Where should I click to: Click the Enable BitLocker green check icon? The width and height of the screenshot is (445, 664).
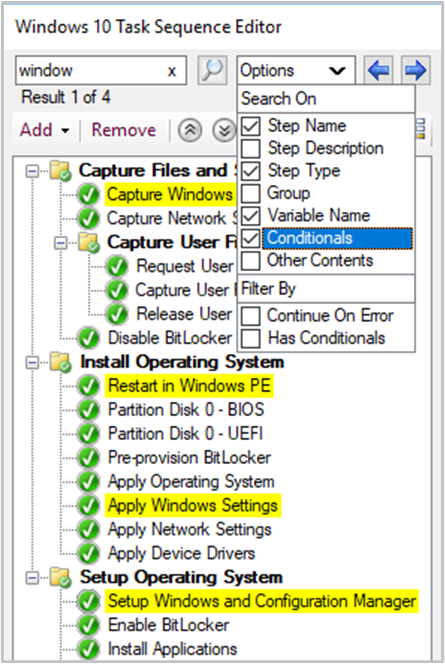88,625
